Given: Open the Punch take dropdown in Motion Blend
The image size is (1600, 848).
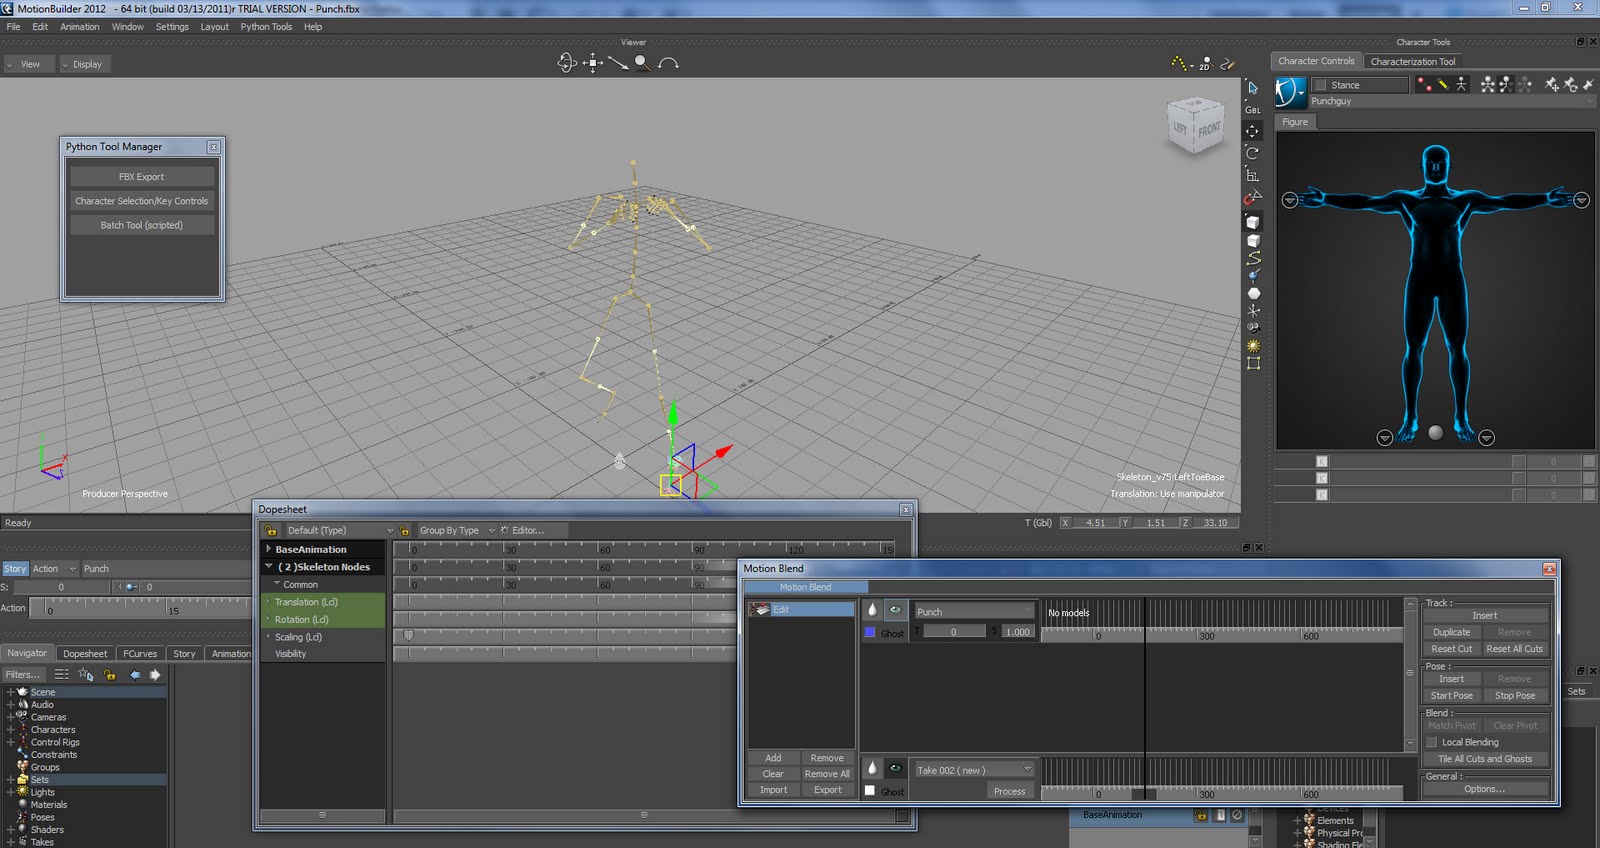Looking at the screenshot, I should (x=974, y=611).
